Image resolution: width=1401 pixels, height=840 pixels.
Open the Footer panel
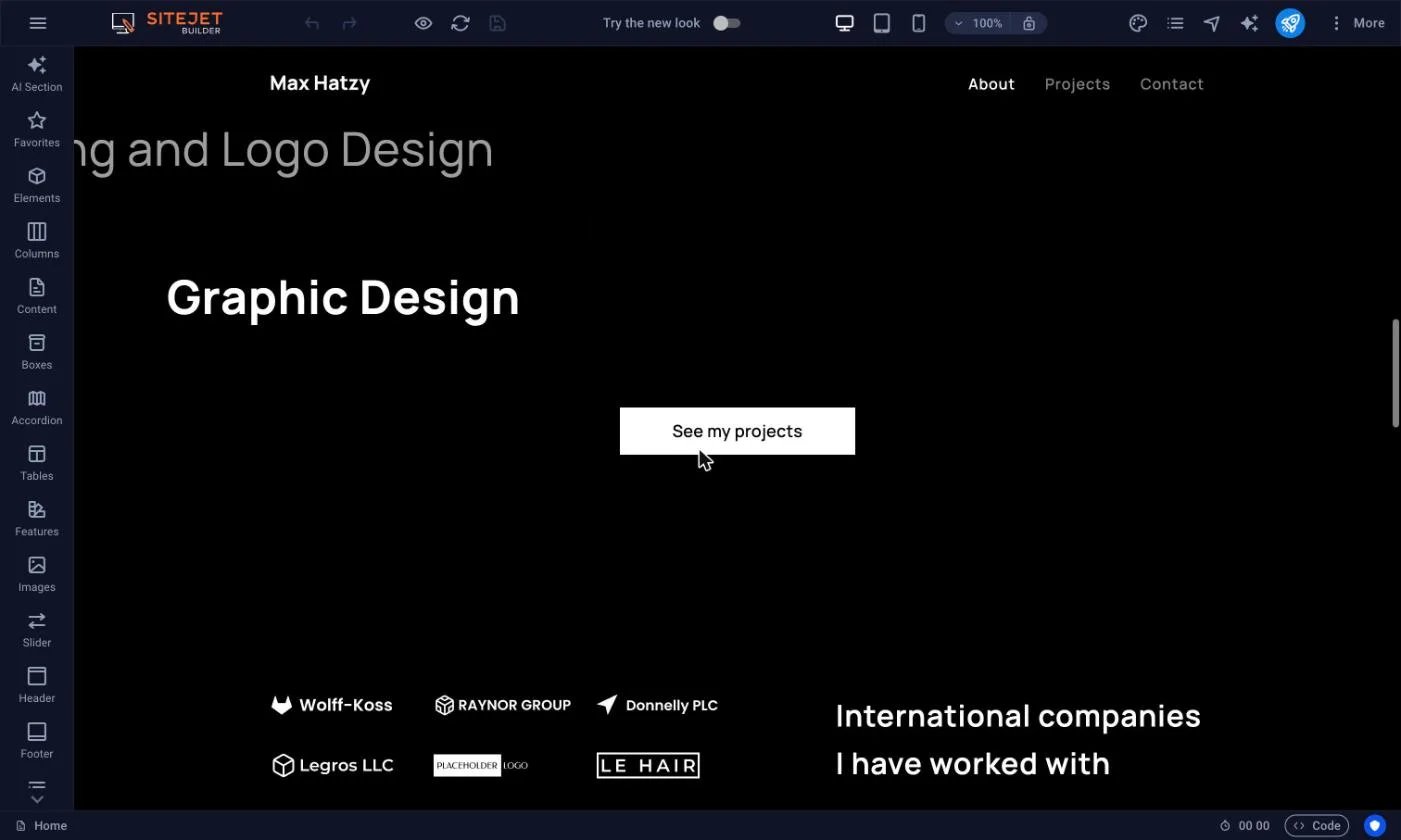37,741
